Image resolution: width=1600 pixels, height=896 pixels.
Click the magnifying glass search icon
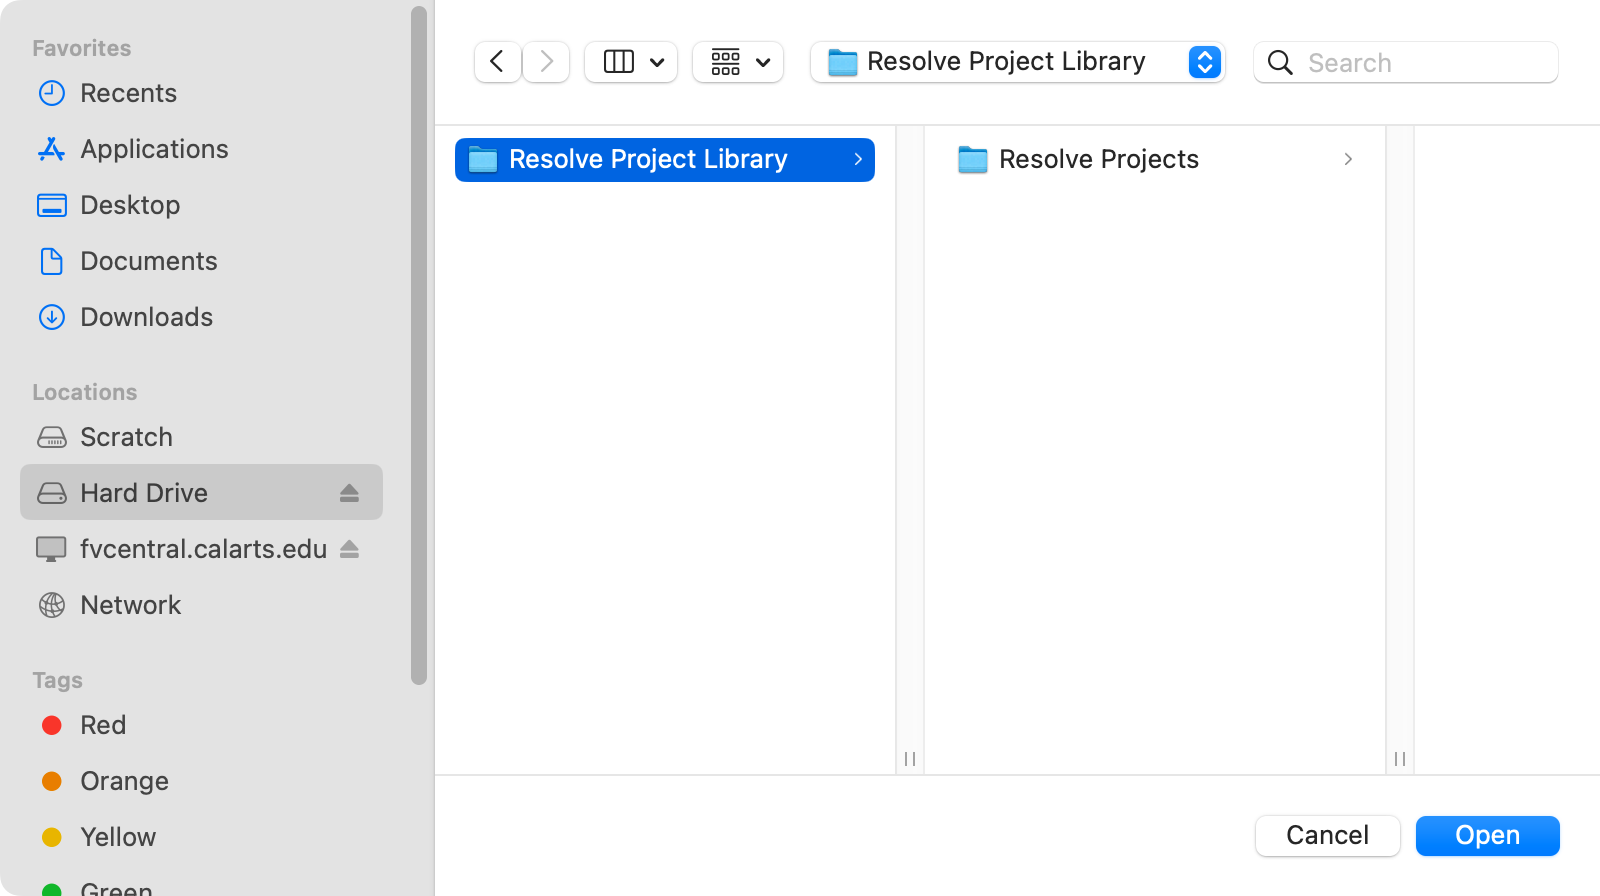click(1280, 62)
